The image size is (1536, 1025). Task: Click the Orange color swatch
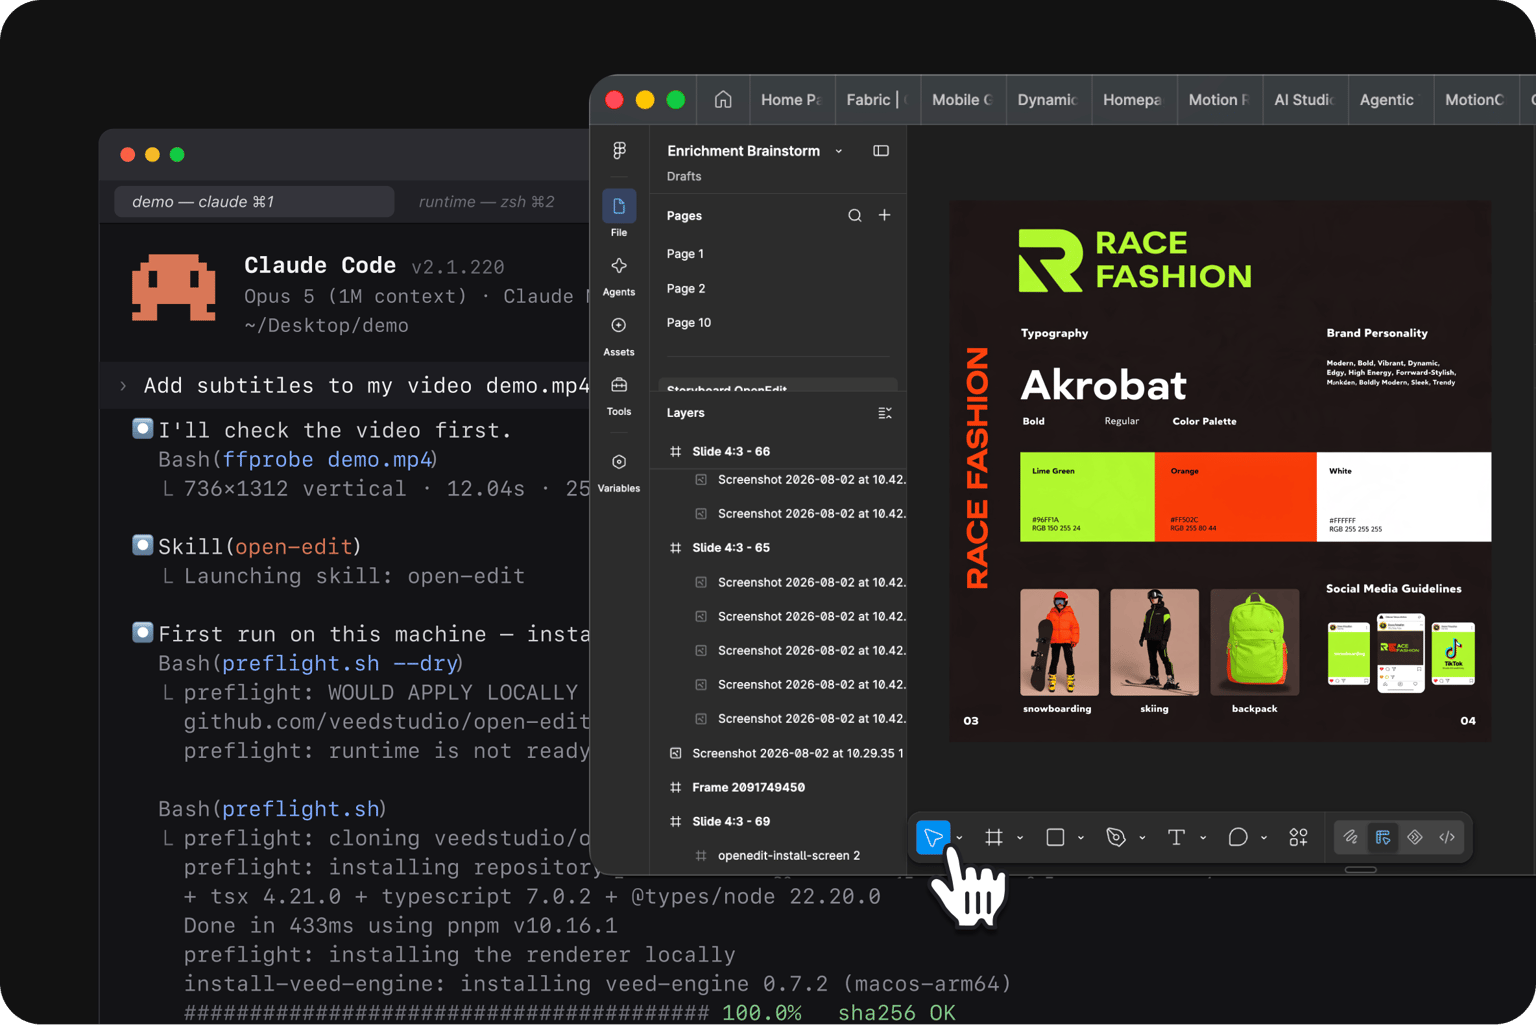(1235, 497)
